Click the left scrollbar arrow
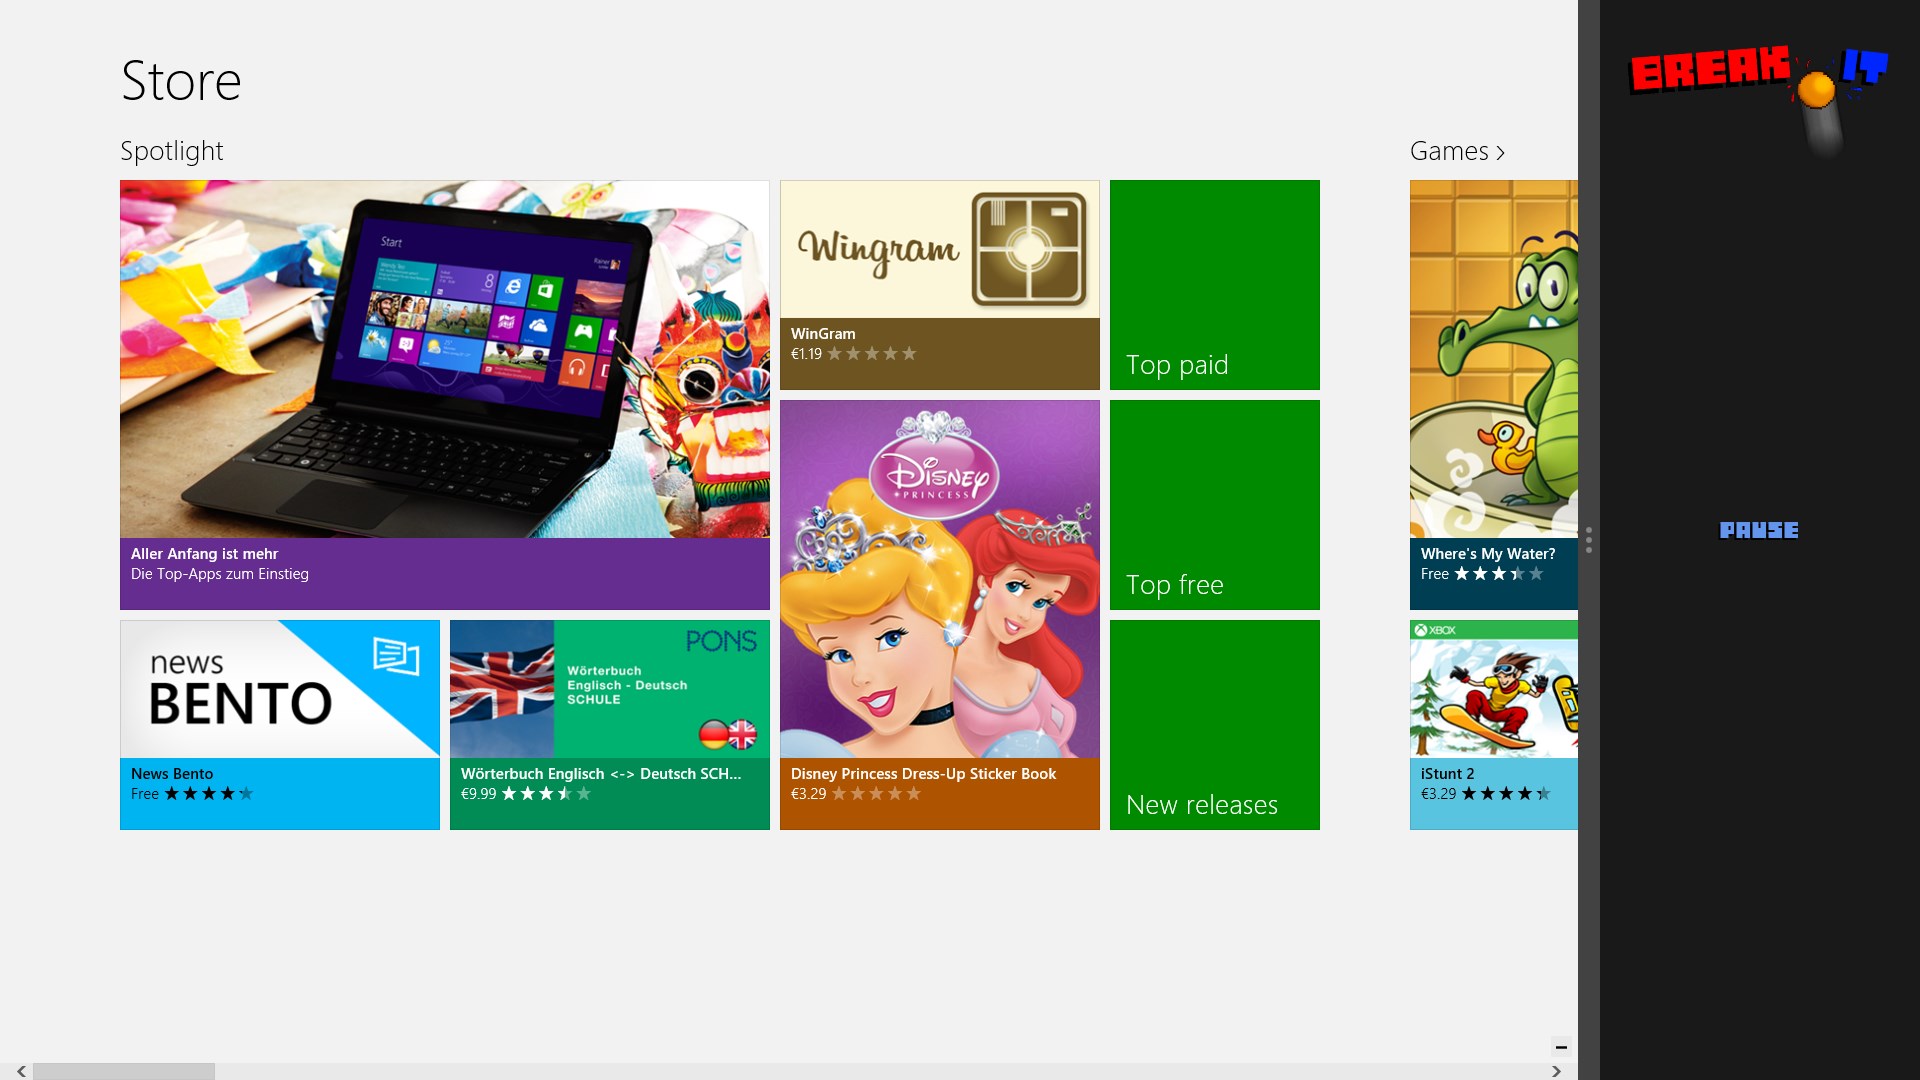 (x=20, y=1071)
